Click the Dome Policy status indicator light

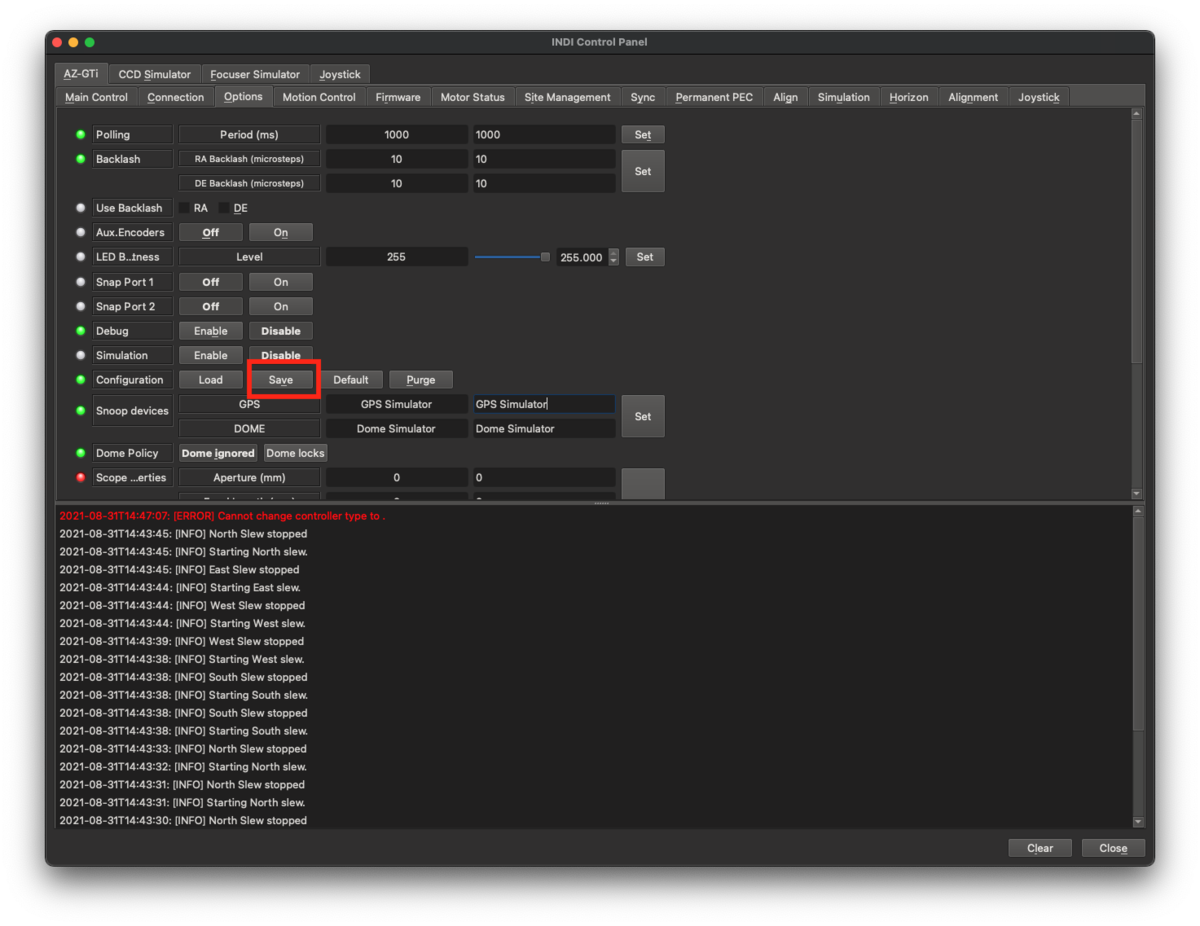click(81, 454)
